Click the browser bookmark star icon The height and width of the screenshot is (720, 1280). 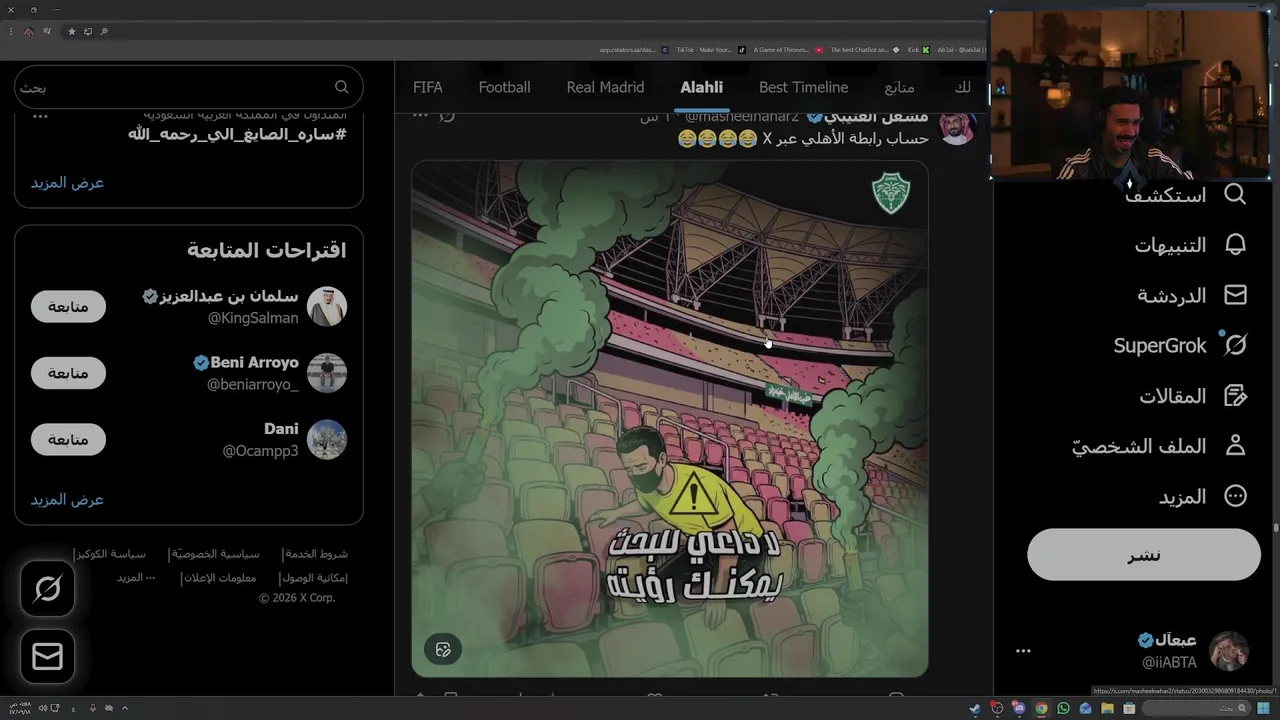point(71,31)
